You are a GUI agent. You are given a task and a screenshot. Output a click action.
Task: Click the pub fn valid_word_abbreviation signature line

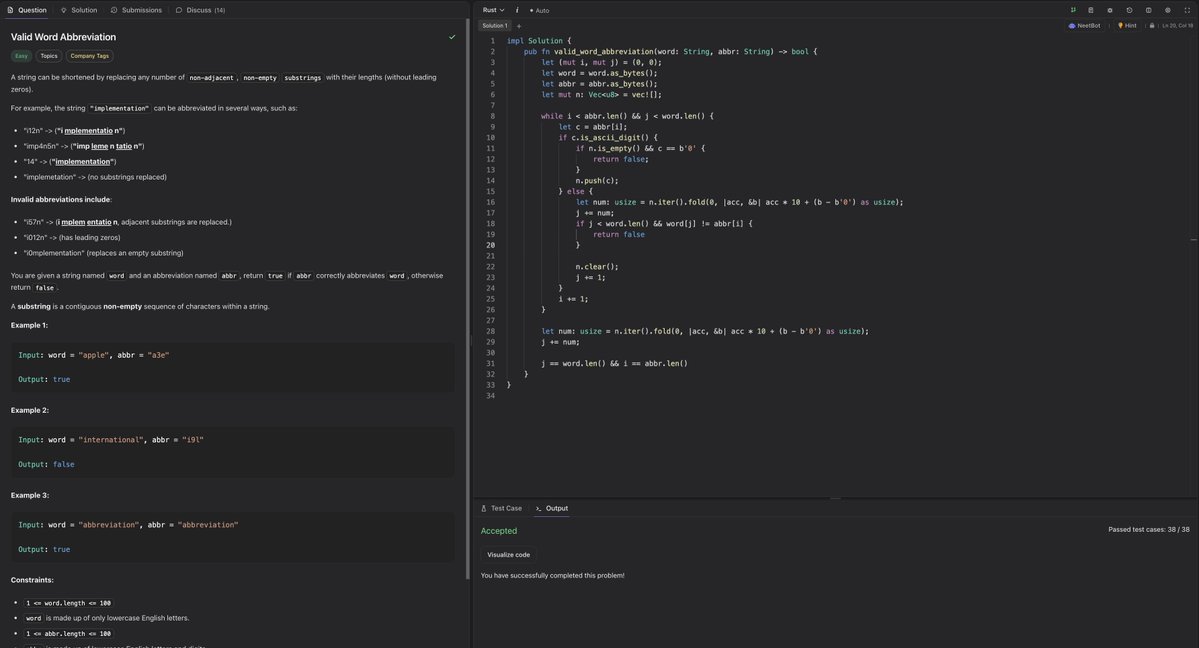pos(670,52)
